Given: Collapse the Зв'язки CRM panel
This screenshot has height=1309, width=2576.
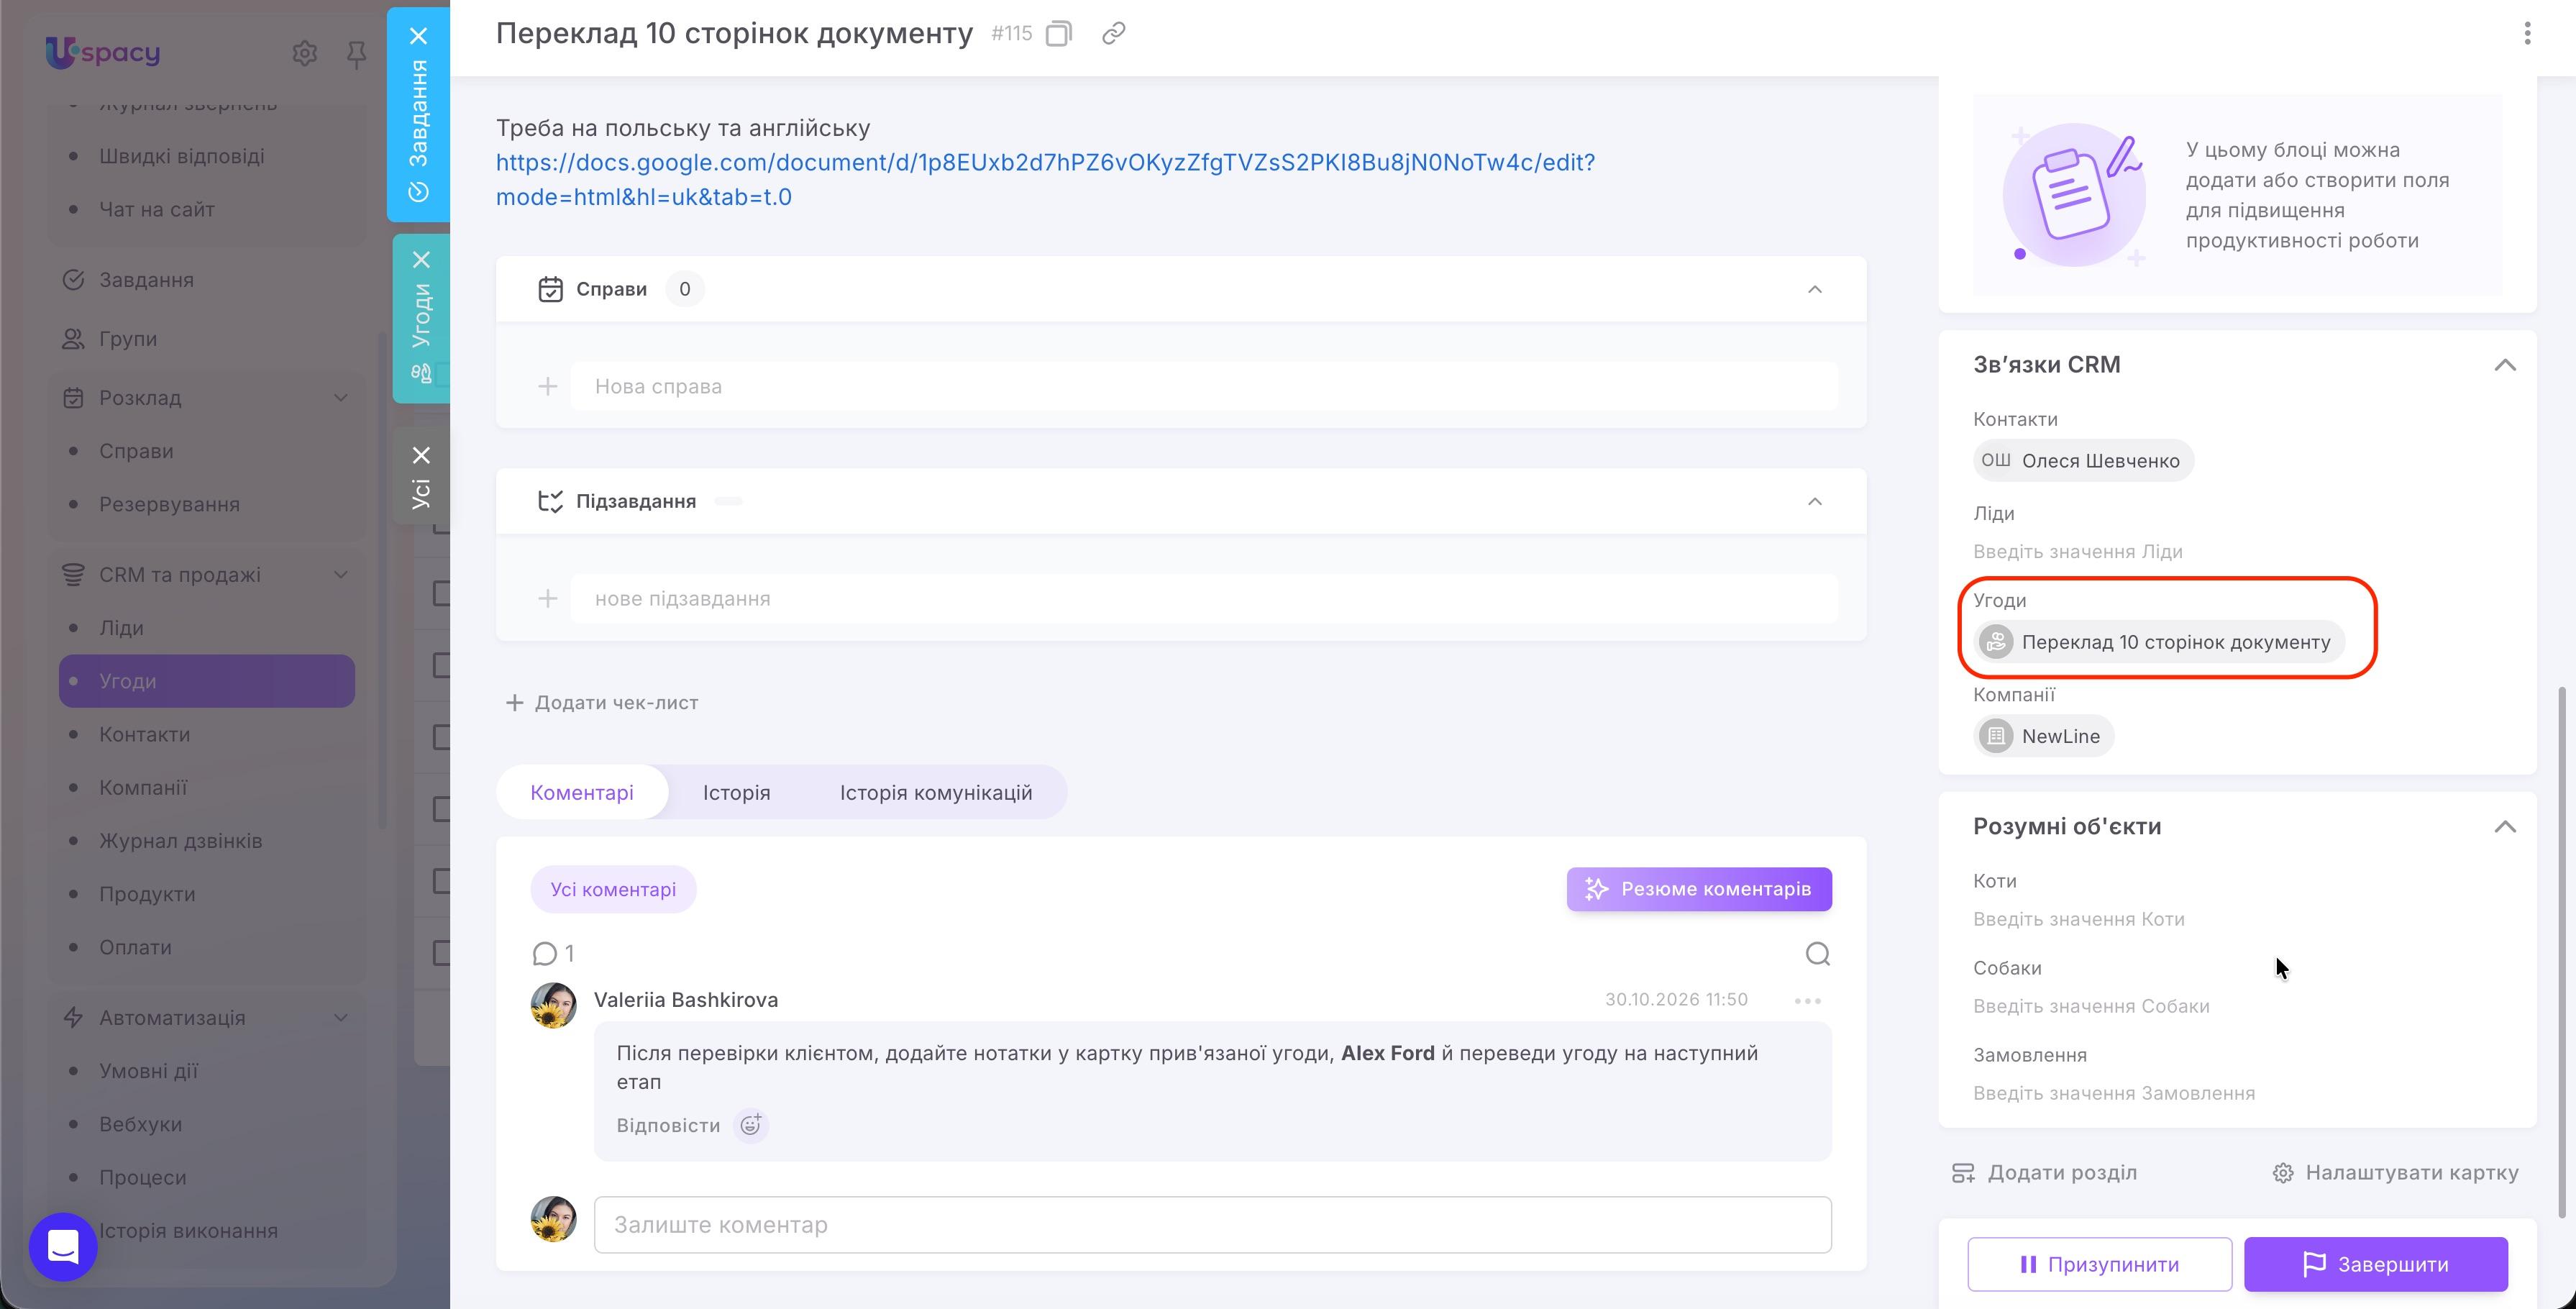Looking at the screenshot, I should click(2504, 365).
